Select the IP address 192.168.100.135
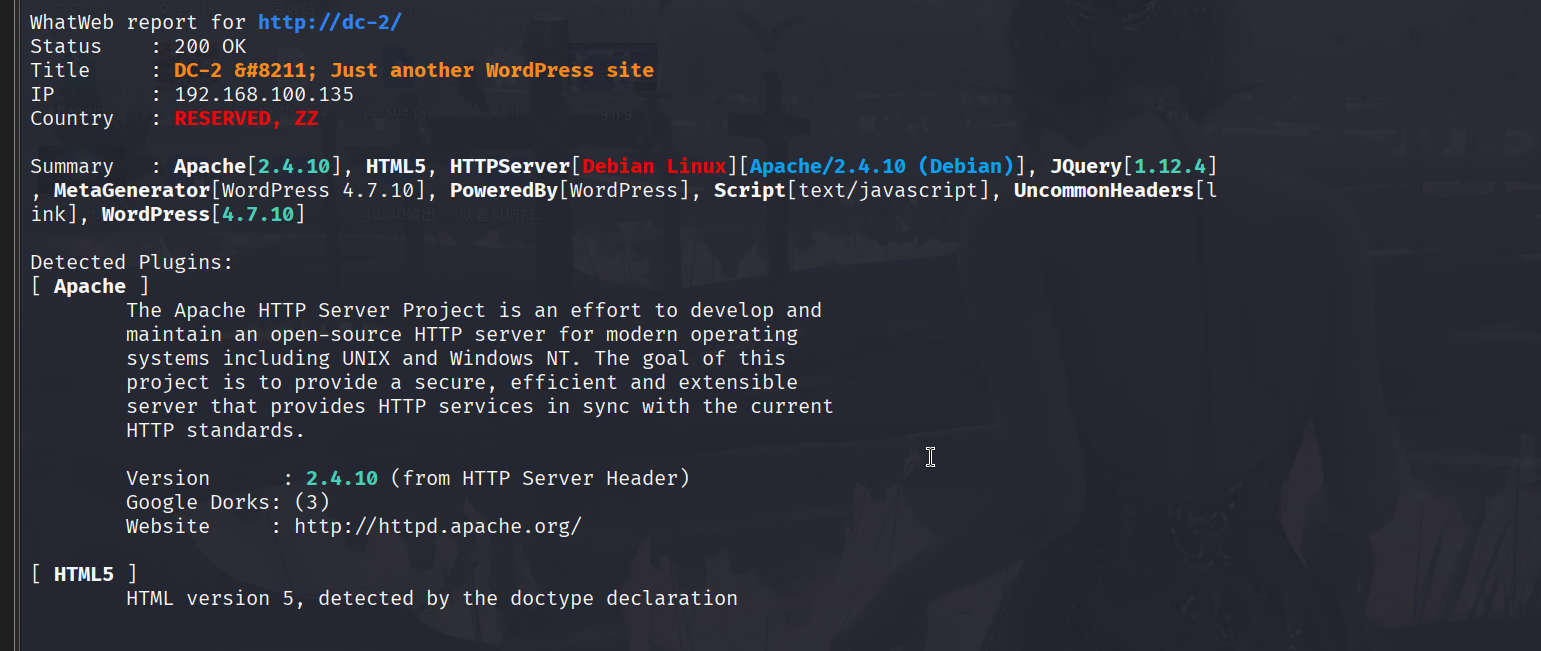The image size is (1541, 651). (x=264, y=94)
